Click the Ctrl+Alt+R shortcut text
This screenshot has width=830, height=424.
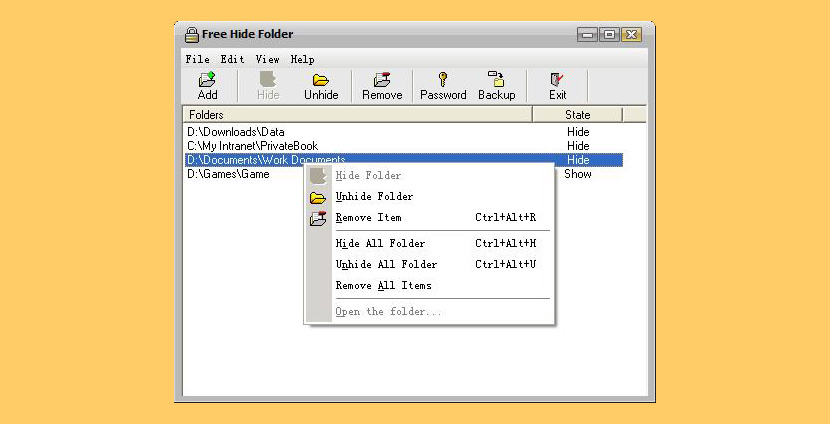tap(506, 218)
